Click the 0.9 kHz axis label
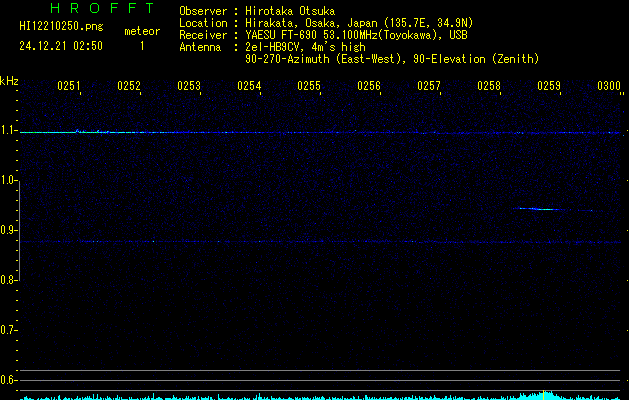This screenshot has width=629, height=400. (8, 230)
